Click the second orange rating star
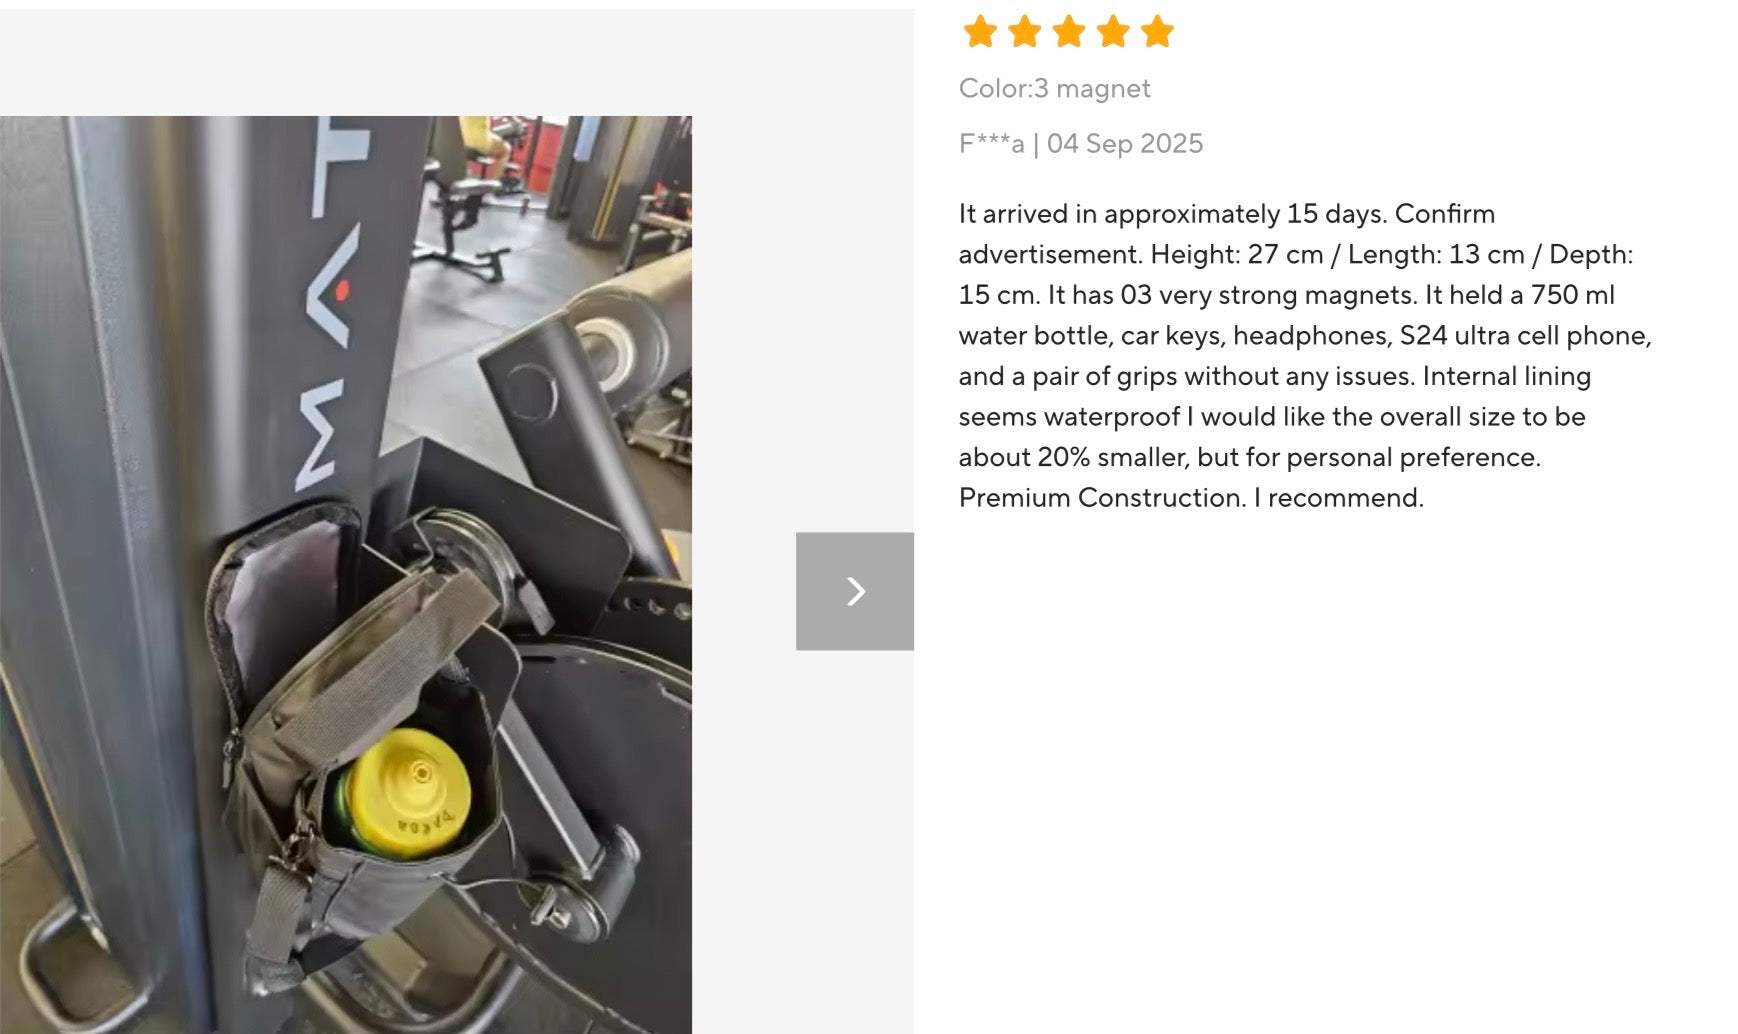1738x1034 pixels. (1024, 31)
